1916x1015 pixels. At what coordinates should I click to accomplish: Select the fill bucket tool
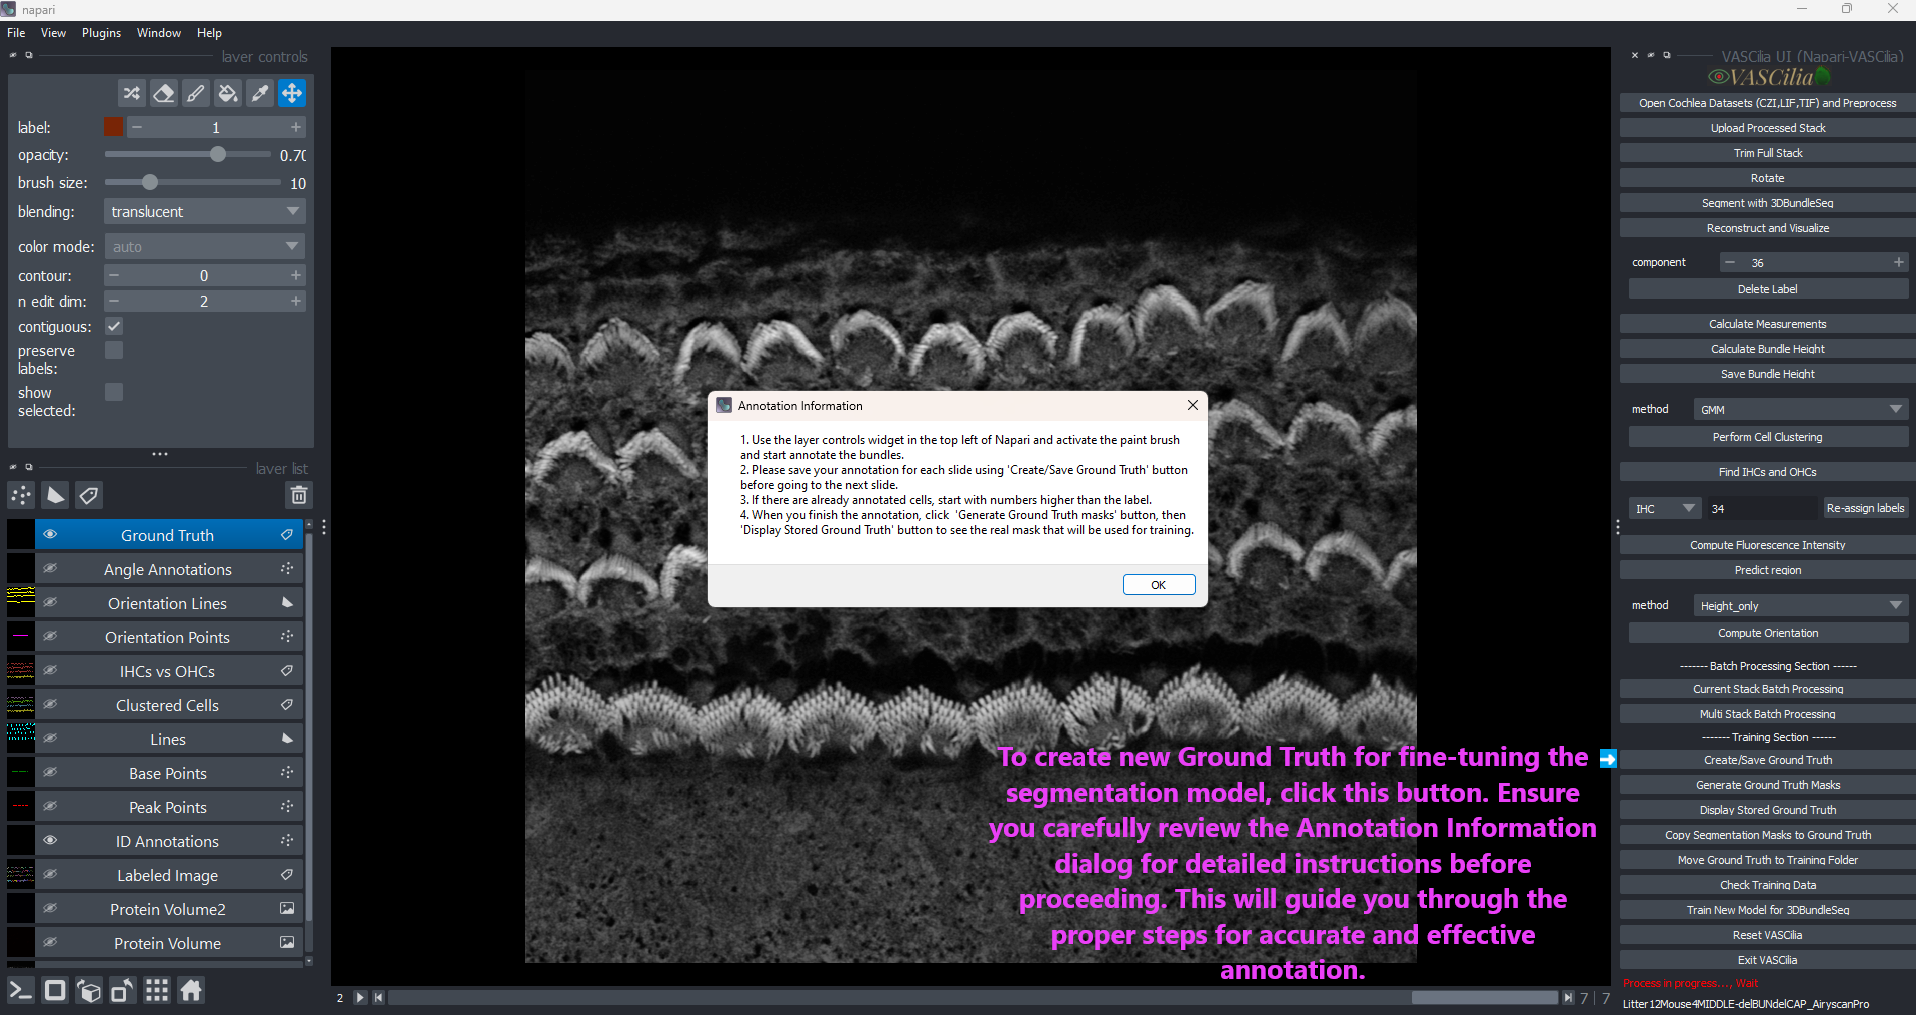[228, 94]
